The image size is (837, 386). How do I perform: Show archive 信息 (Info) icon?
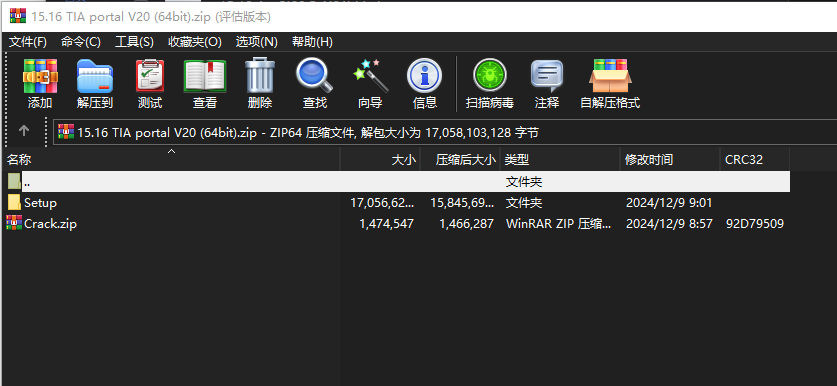tap(425, 76)
